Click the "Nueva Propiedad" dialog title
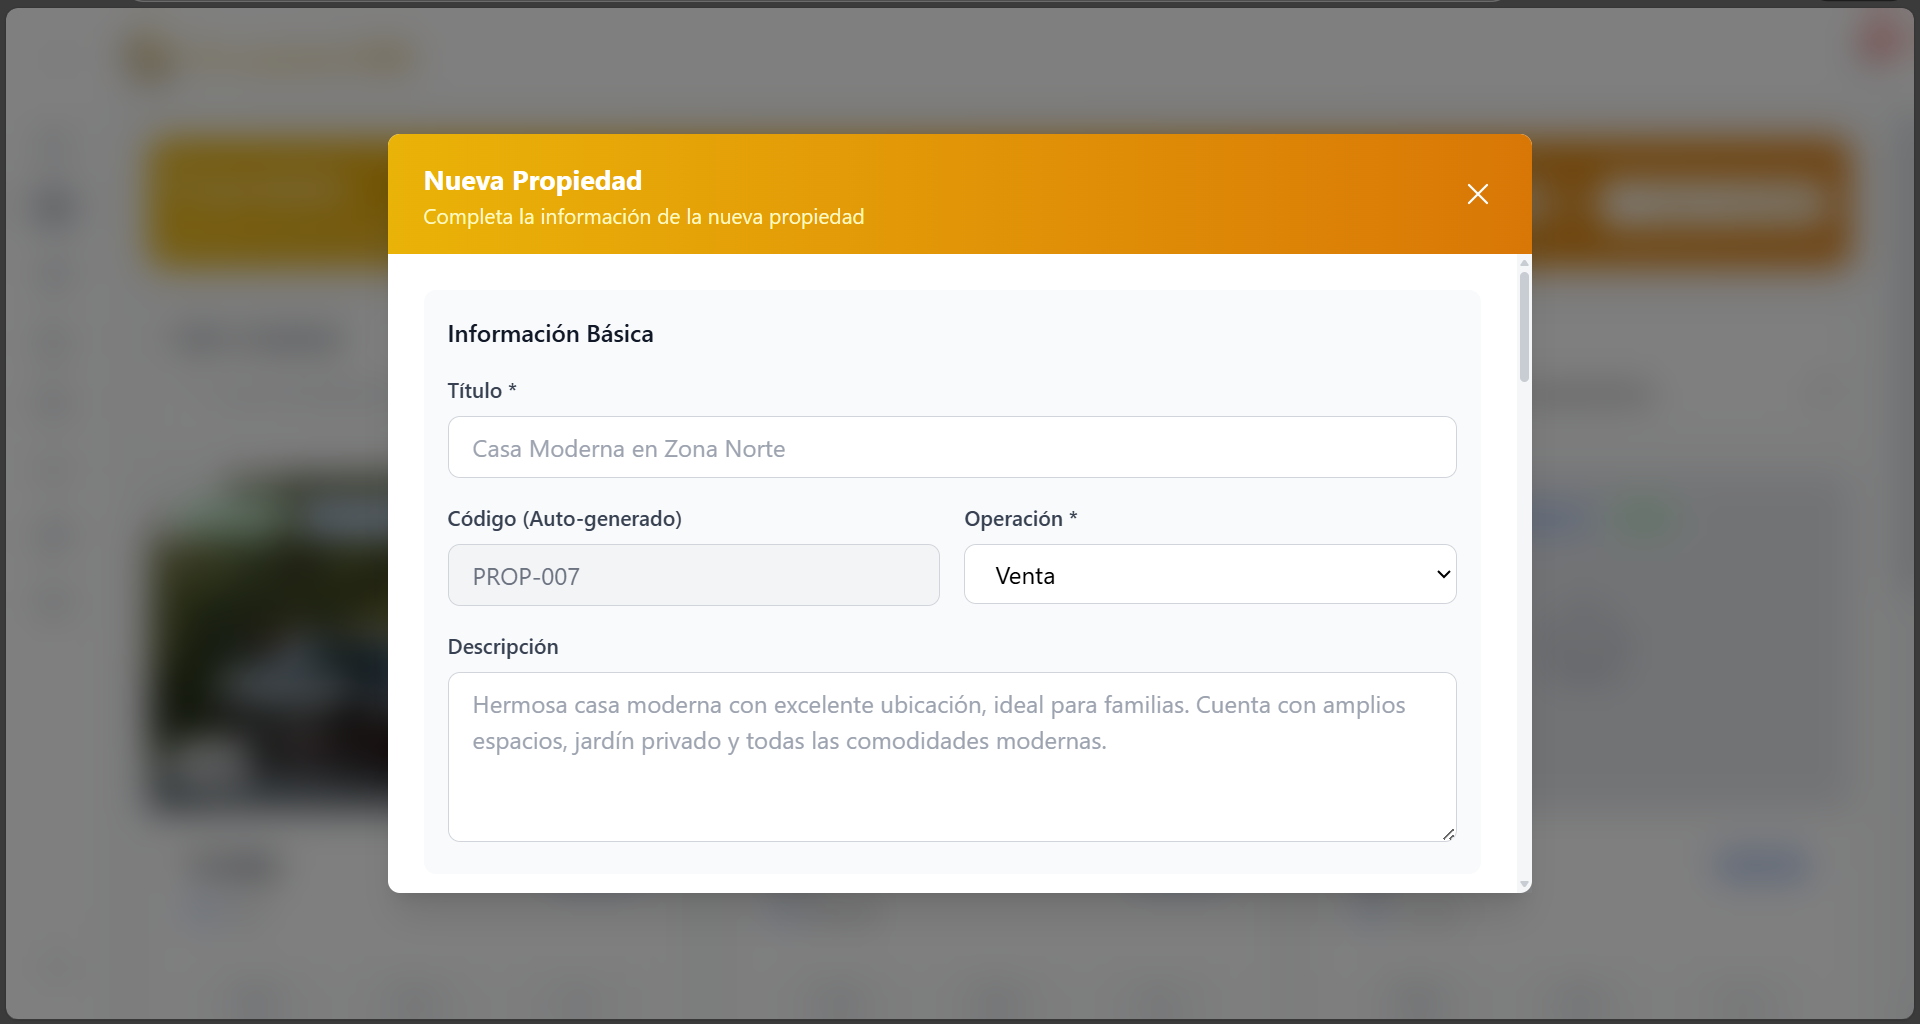Screen dimensions: 1920x1024 point(532,181)
